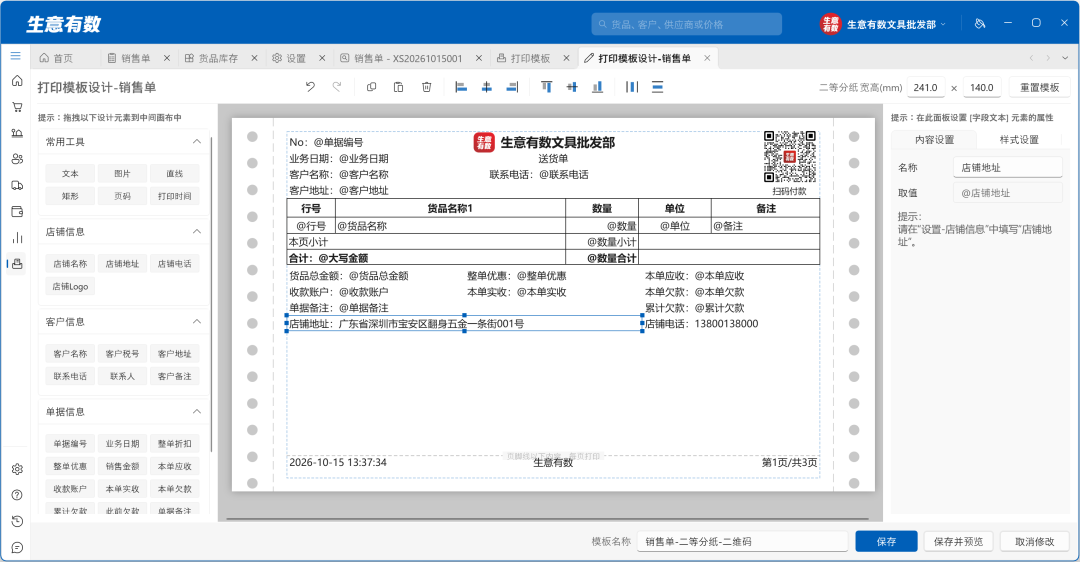This screenshot has height=562, width=1080.
Task: Open the home icon in the left sidebar
Action: [x=17, y=81]
